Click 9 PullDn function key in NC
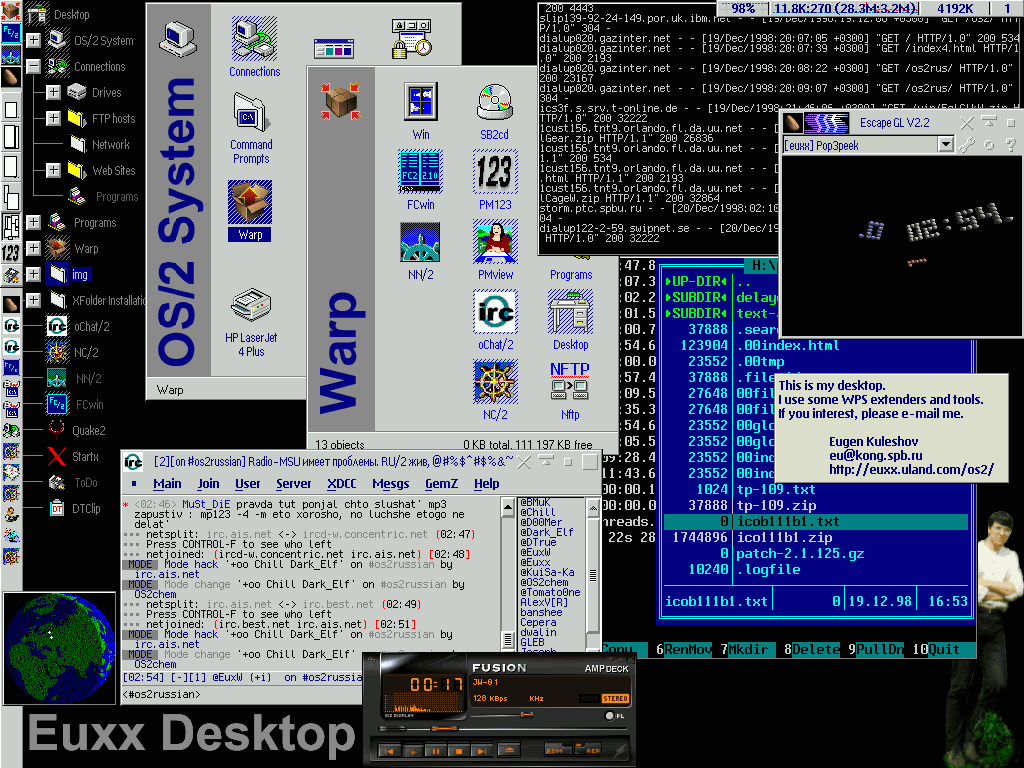The width and height of the screenshot is (1024, 768). 876,649
